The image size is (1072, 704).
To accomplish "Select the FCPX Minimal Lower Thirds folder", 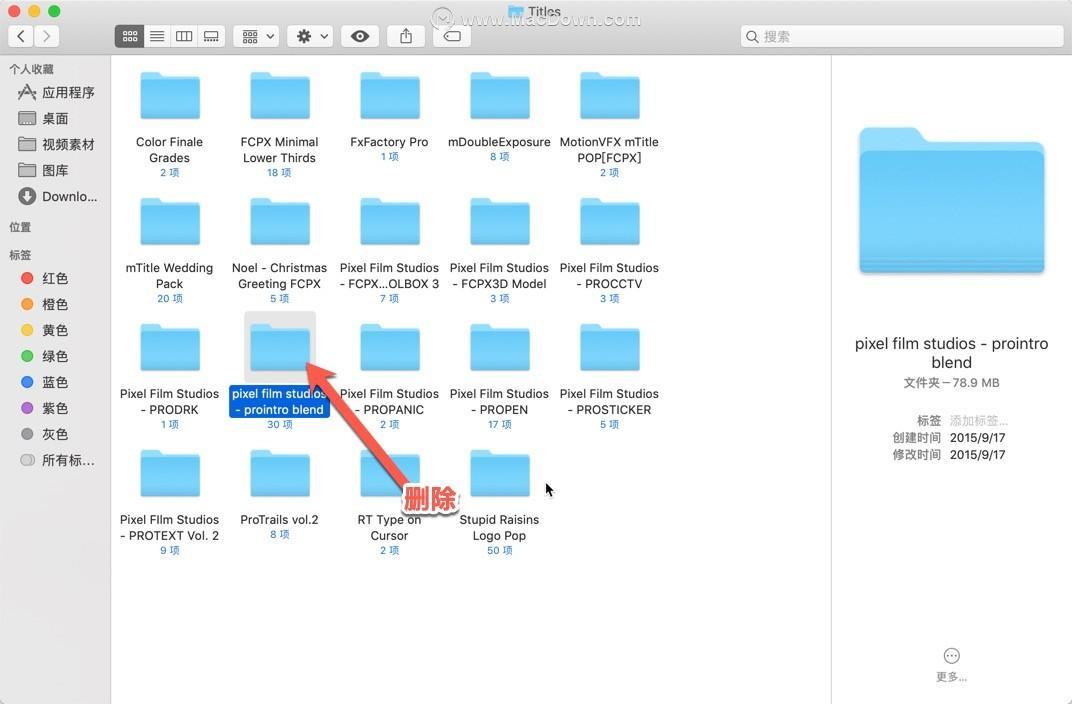I will click(x=280, y=96).
